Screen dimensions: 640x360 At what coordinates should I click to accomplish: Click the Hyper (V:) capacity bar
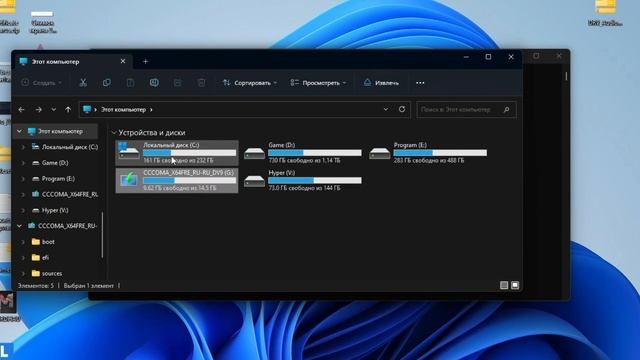tap(315, 180)
